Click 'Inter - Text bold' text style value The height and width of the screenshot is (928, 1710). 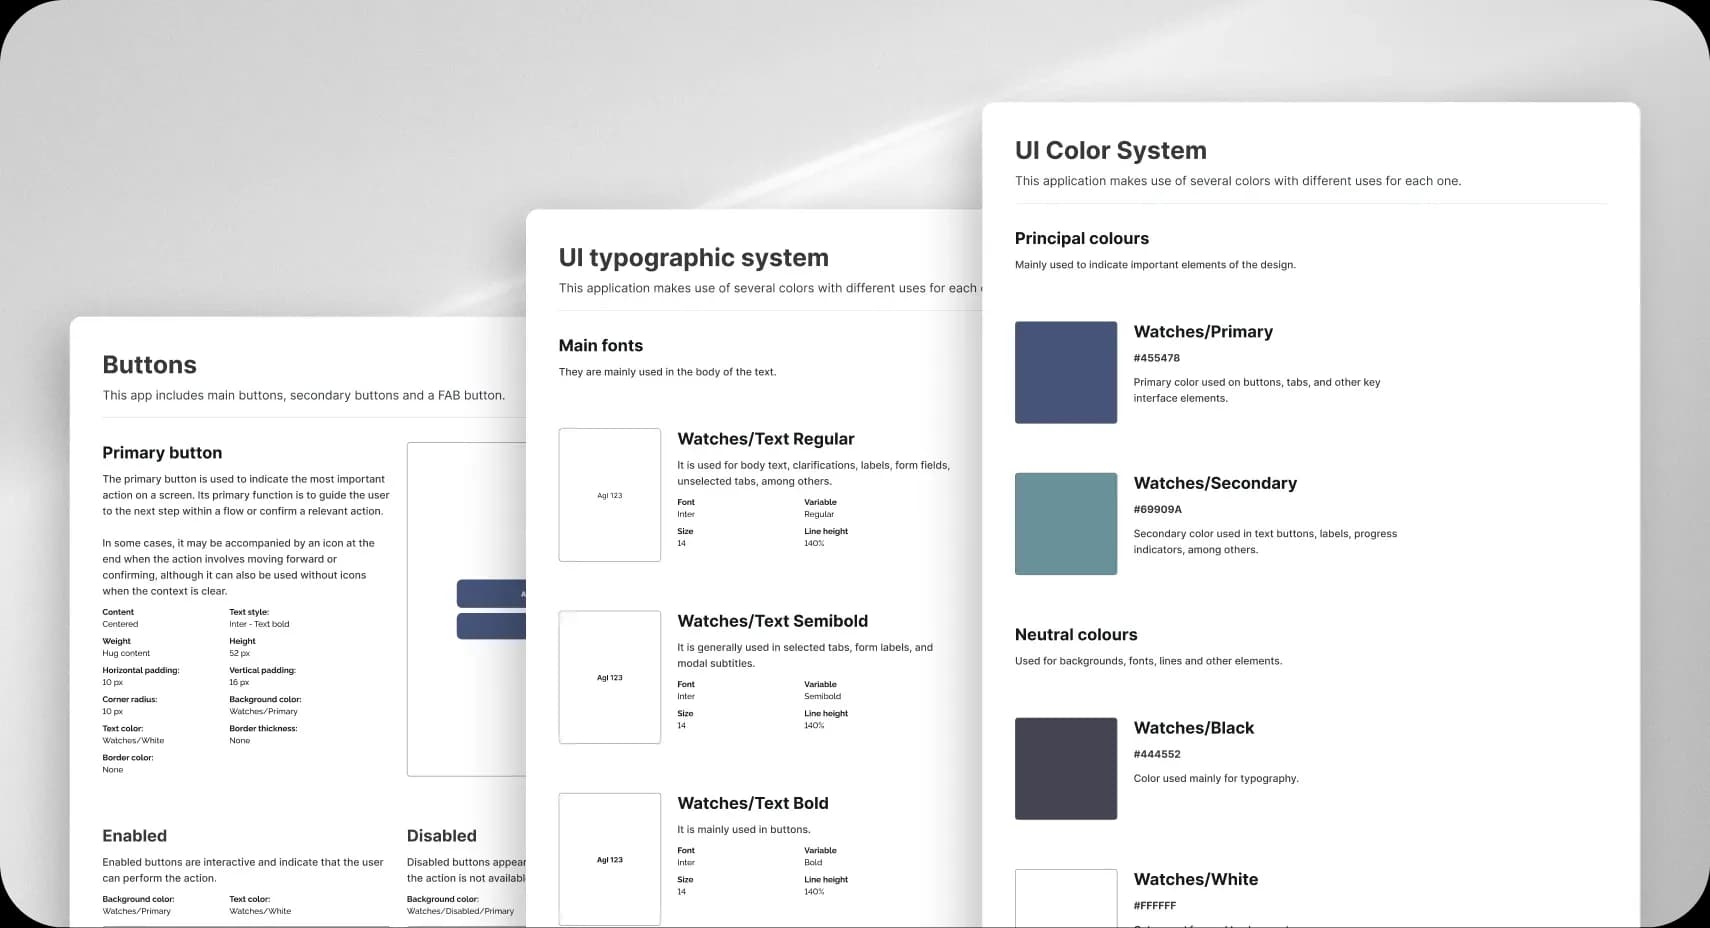point(259,624)
